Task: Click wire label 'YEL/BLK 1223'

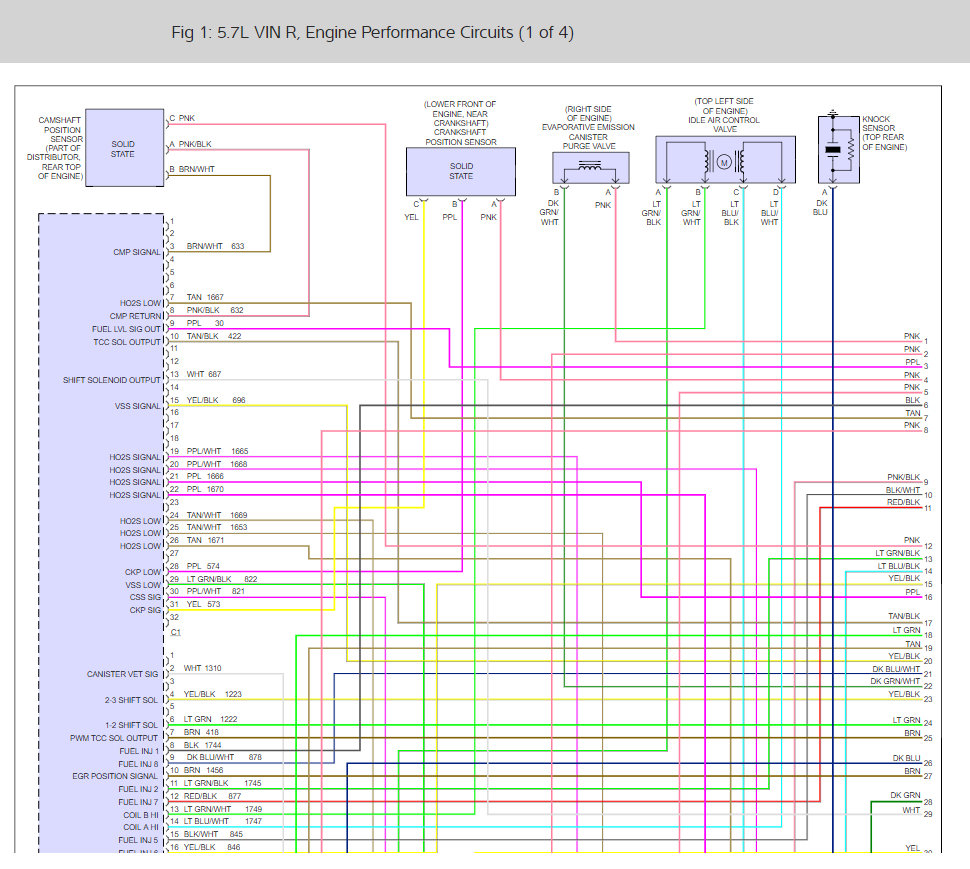Action: tap(212, 695)
